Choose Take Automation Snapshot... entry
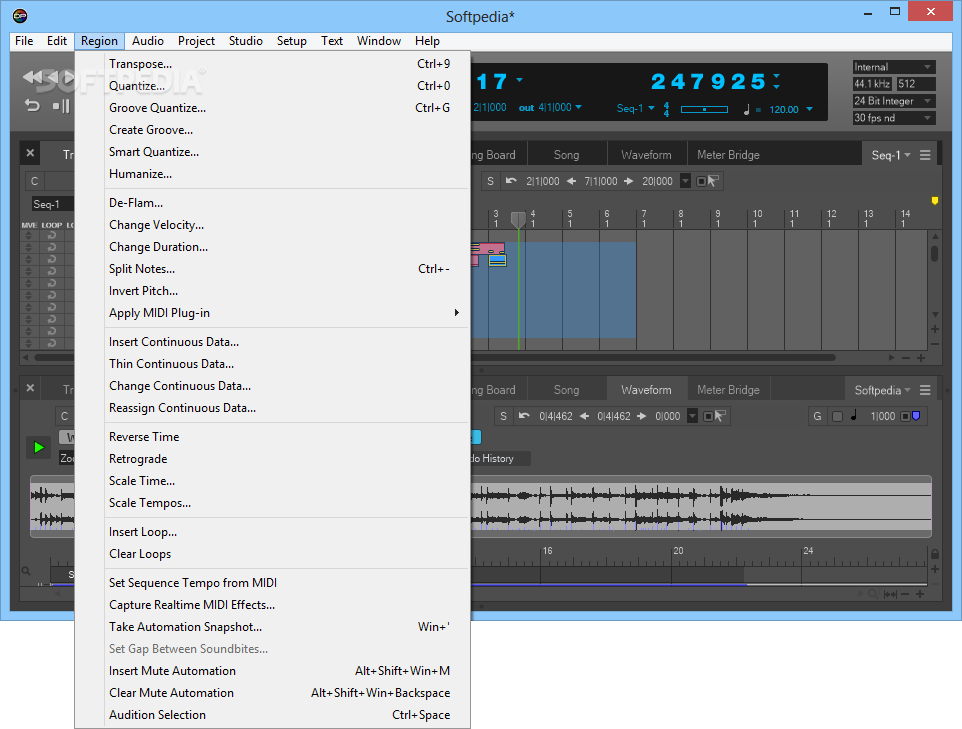Screen dimensions: 962x729 tap(272, 627)
